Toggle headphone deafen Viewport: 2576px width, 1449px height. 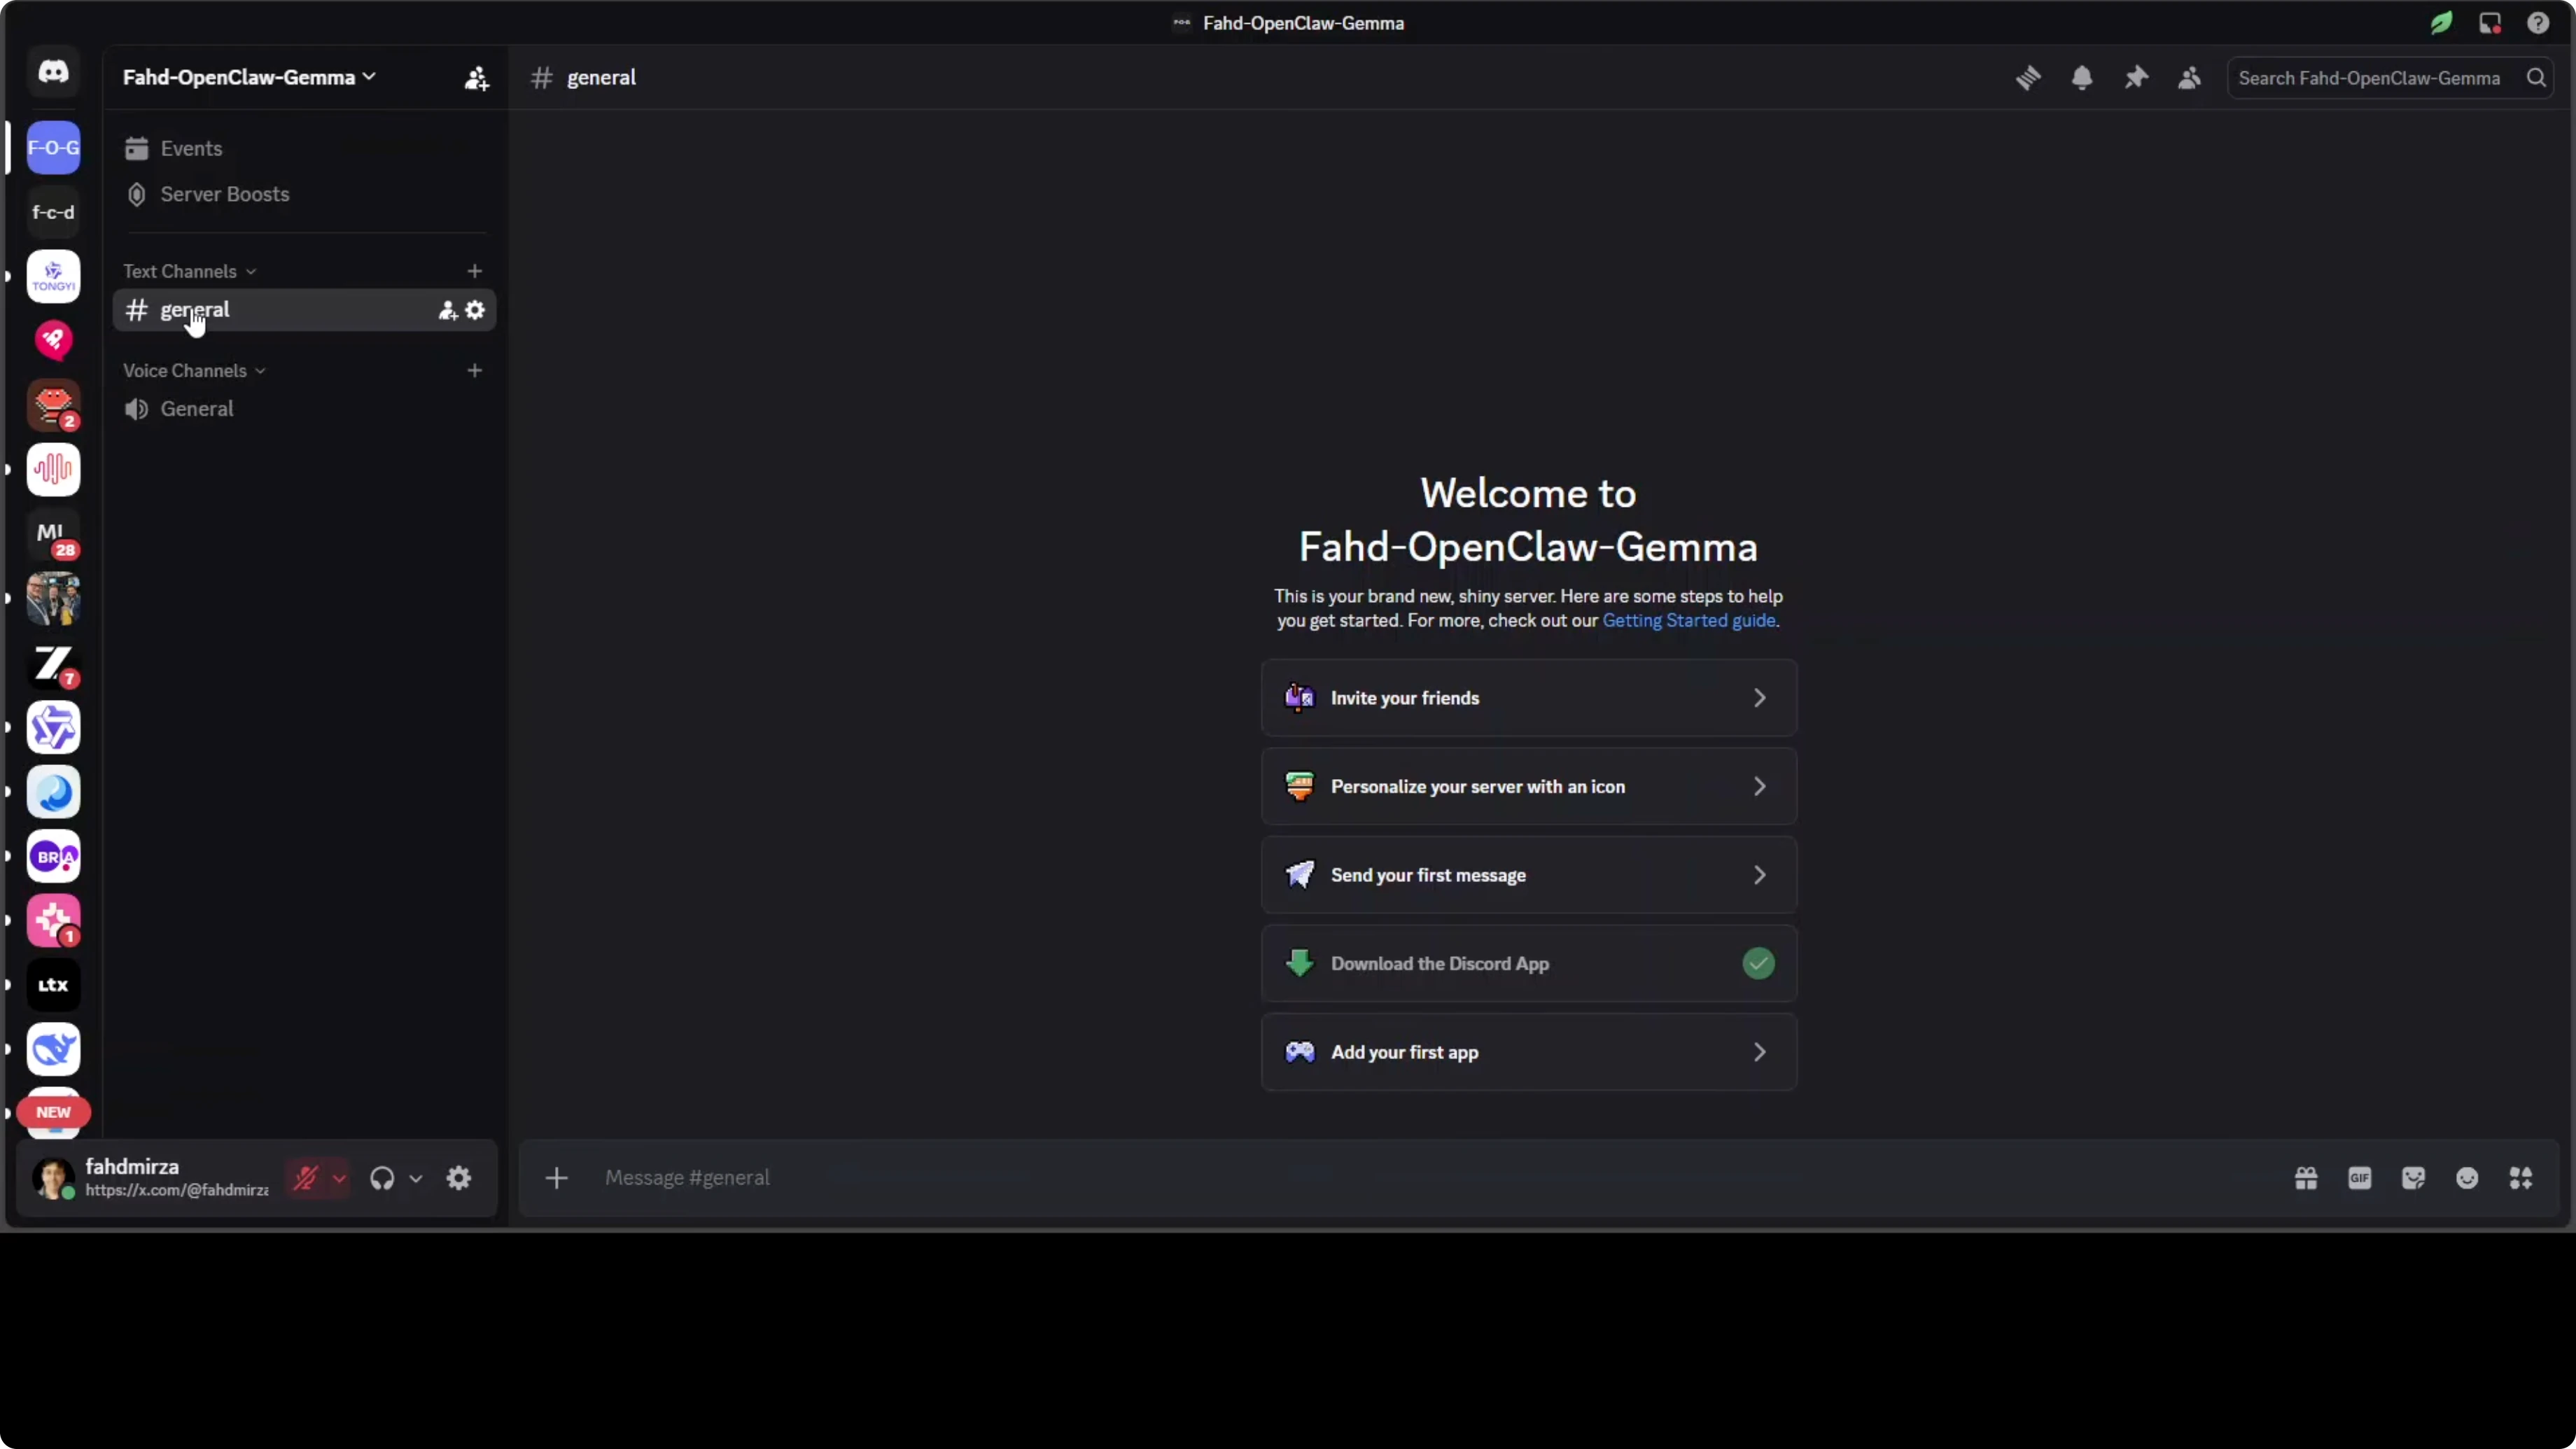pyautogui.click(x=382, y=1178)
